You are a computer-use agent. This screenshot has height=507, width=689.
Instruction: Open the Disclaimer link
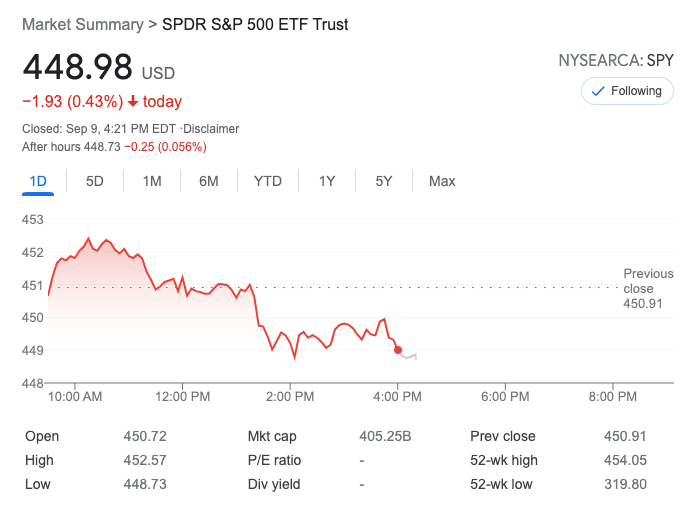[x=211, y=129]
